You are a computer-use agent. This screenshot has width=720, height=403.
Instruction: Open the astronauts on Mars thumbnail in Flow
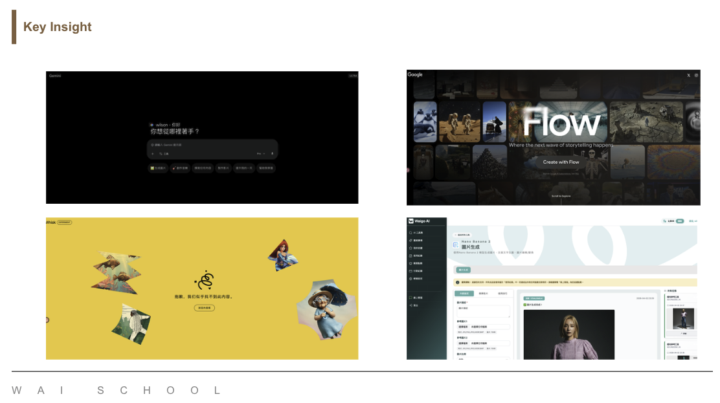pyautogui.click(x=459, y=122)
